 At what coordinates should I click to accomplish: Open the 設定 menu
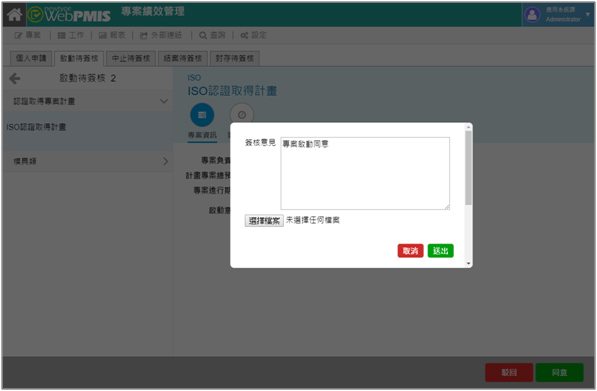(254, 35)
